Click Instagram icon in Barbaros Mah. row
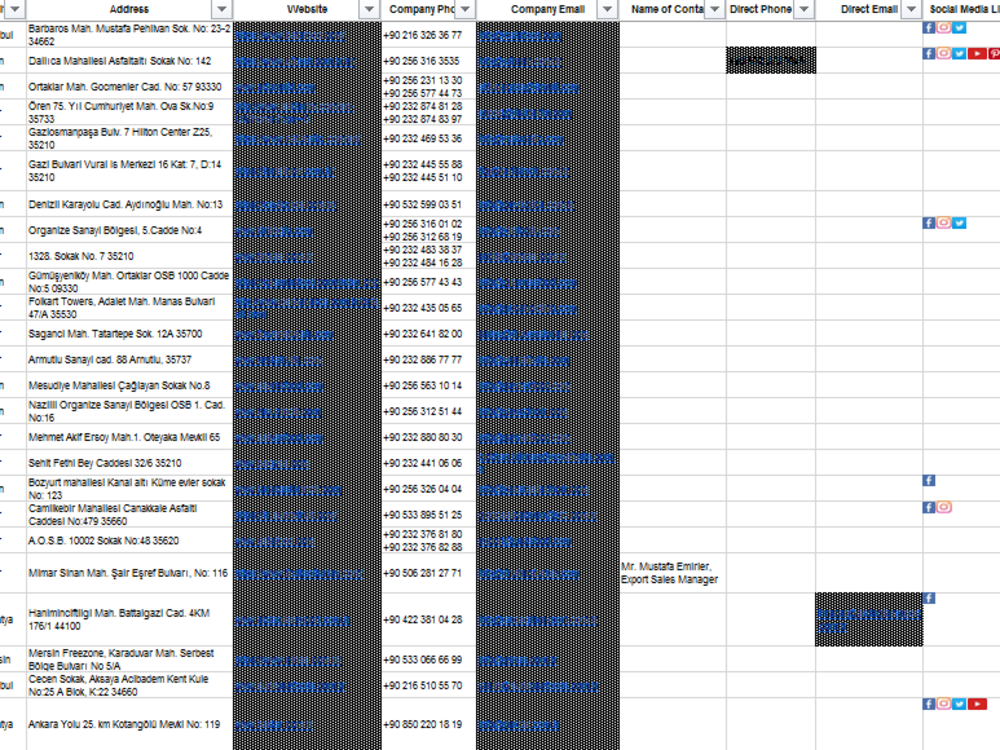Viewport: 1000px width, 750px height. (944, 28)
